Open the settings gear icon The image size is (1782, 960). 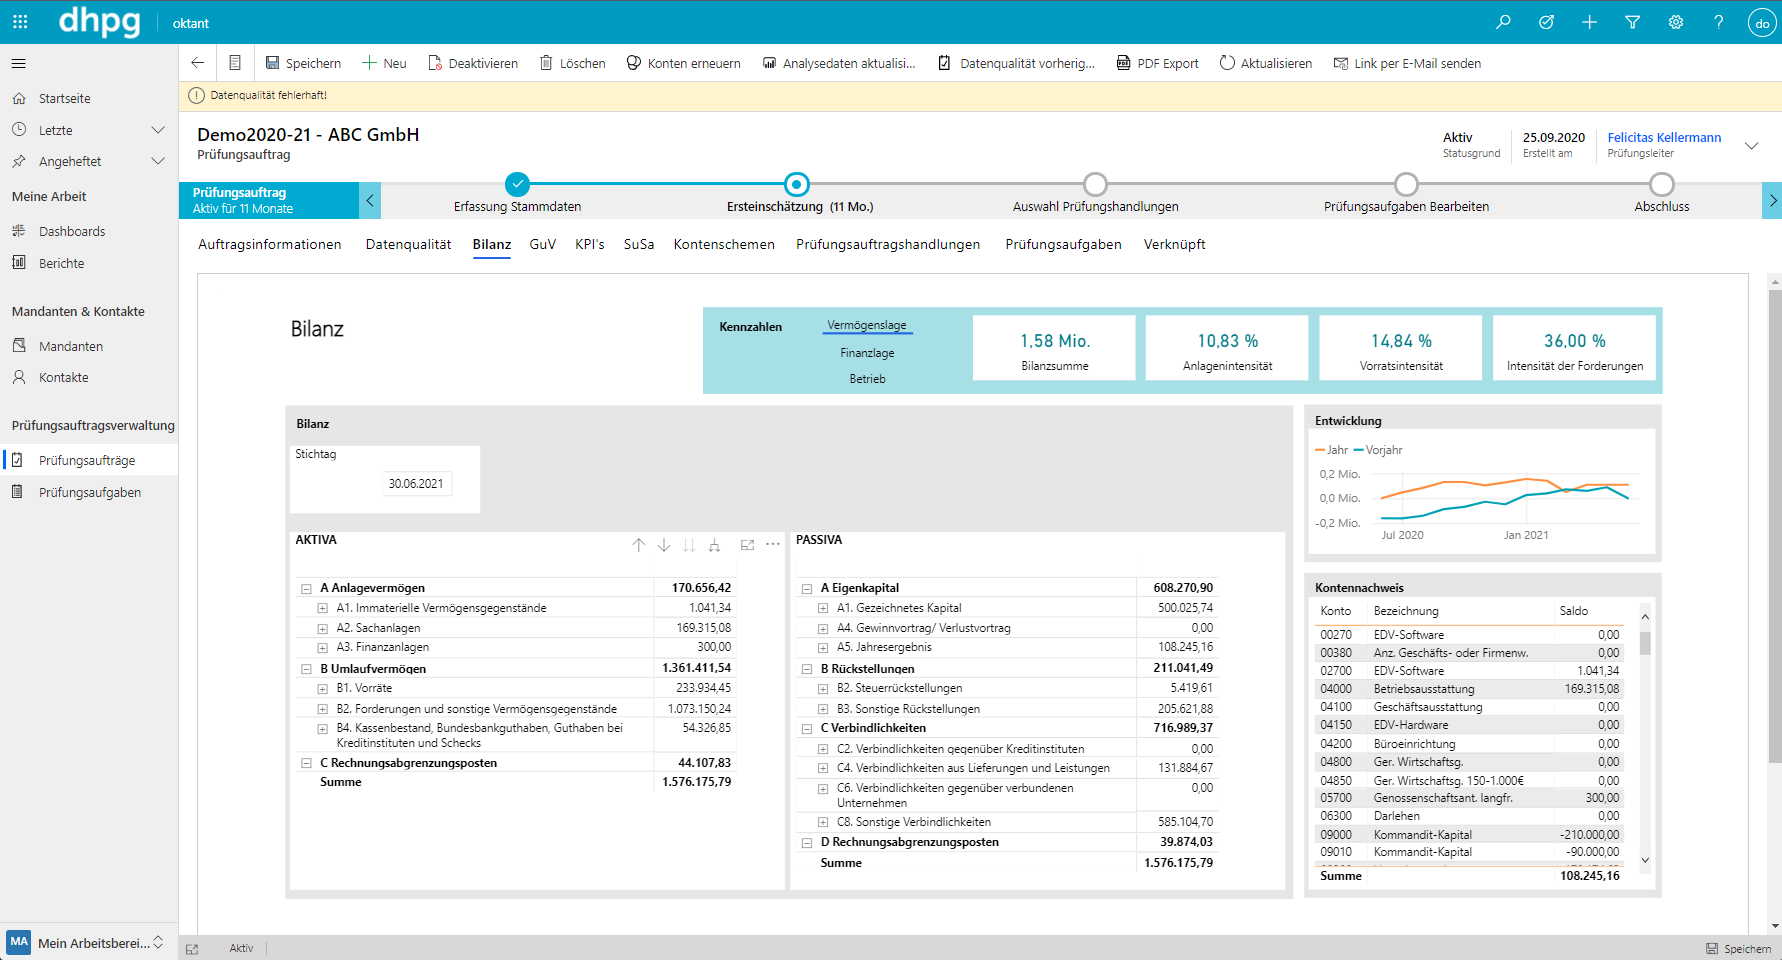click(1676, 22)
